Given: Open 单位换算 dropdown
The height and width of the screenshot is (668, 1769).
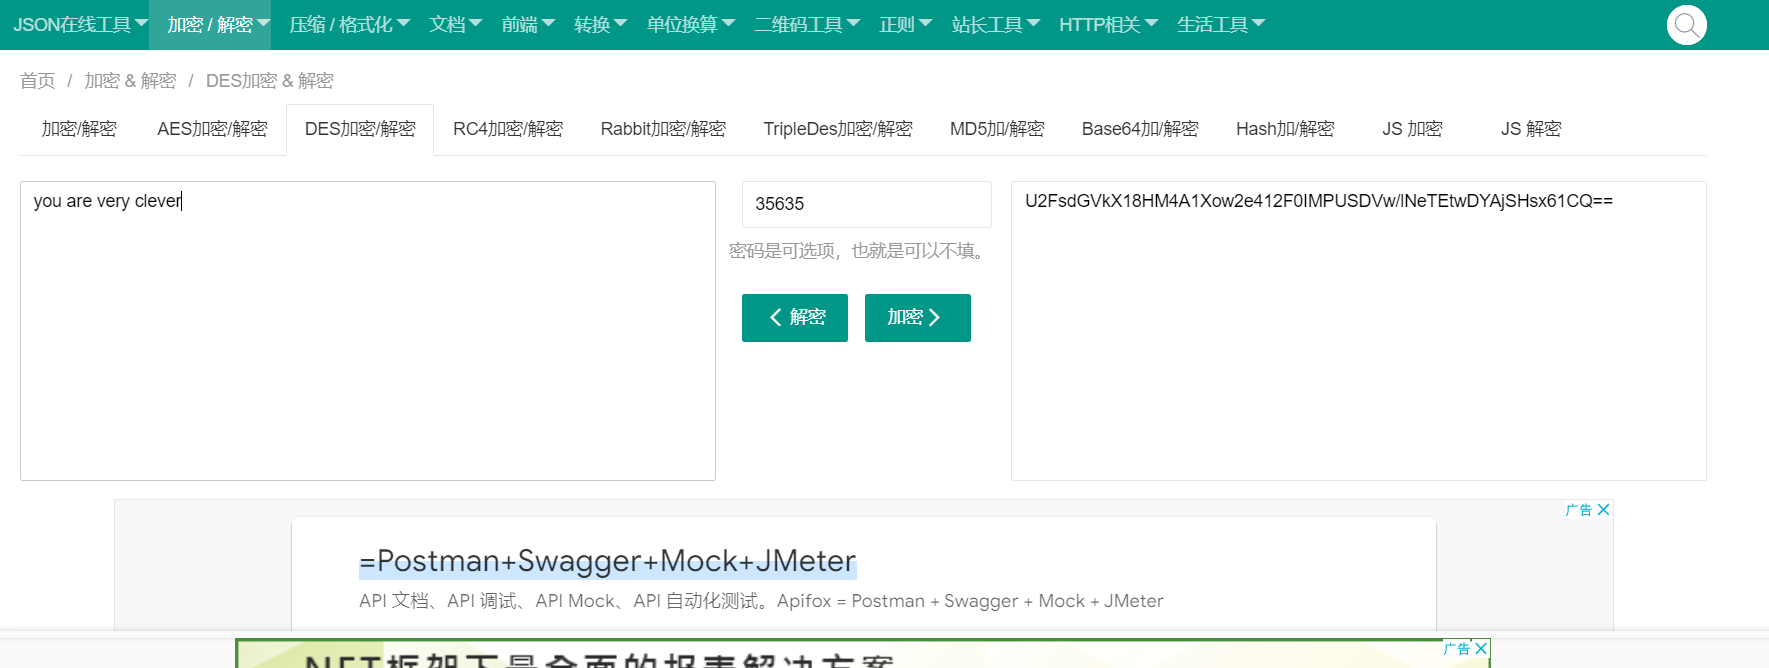Looking at the screenshot, I should click(690, 25).
